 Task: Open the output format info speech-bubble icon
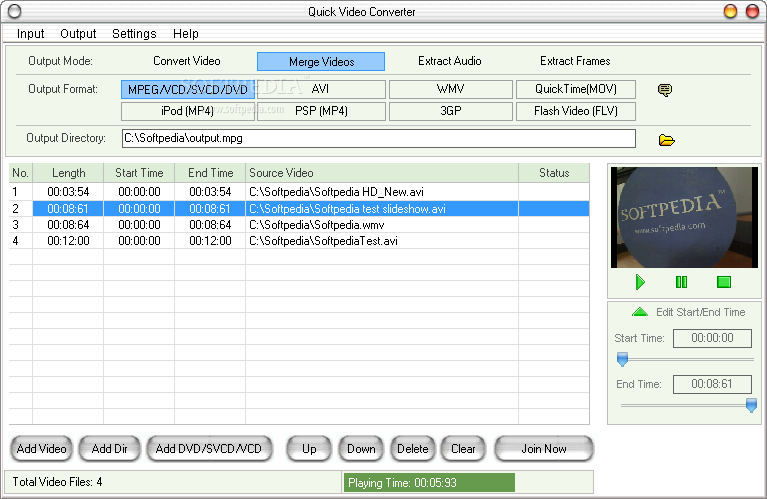[664, 90]
